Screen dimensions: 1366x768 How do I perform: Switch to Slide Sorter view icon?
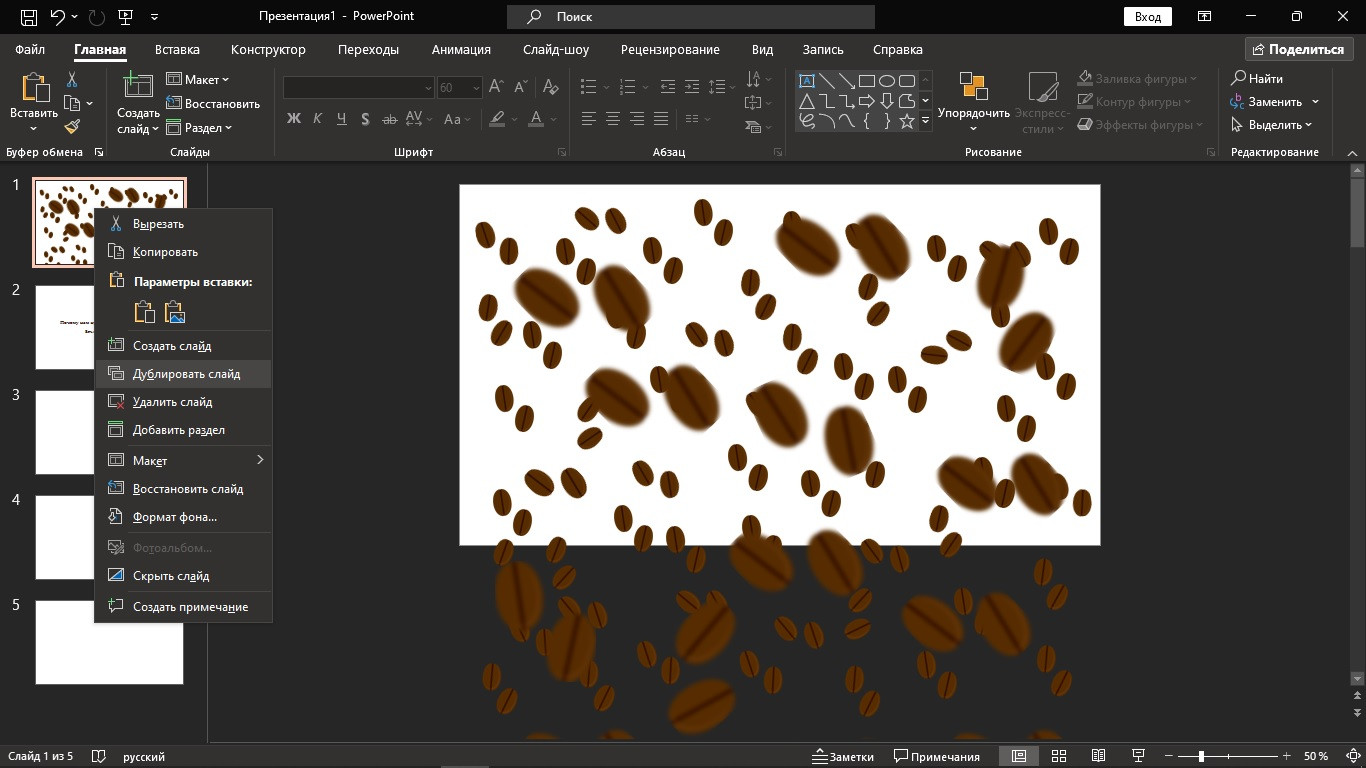(1059, 756)
